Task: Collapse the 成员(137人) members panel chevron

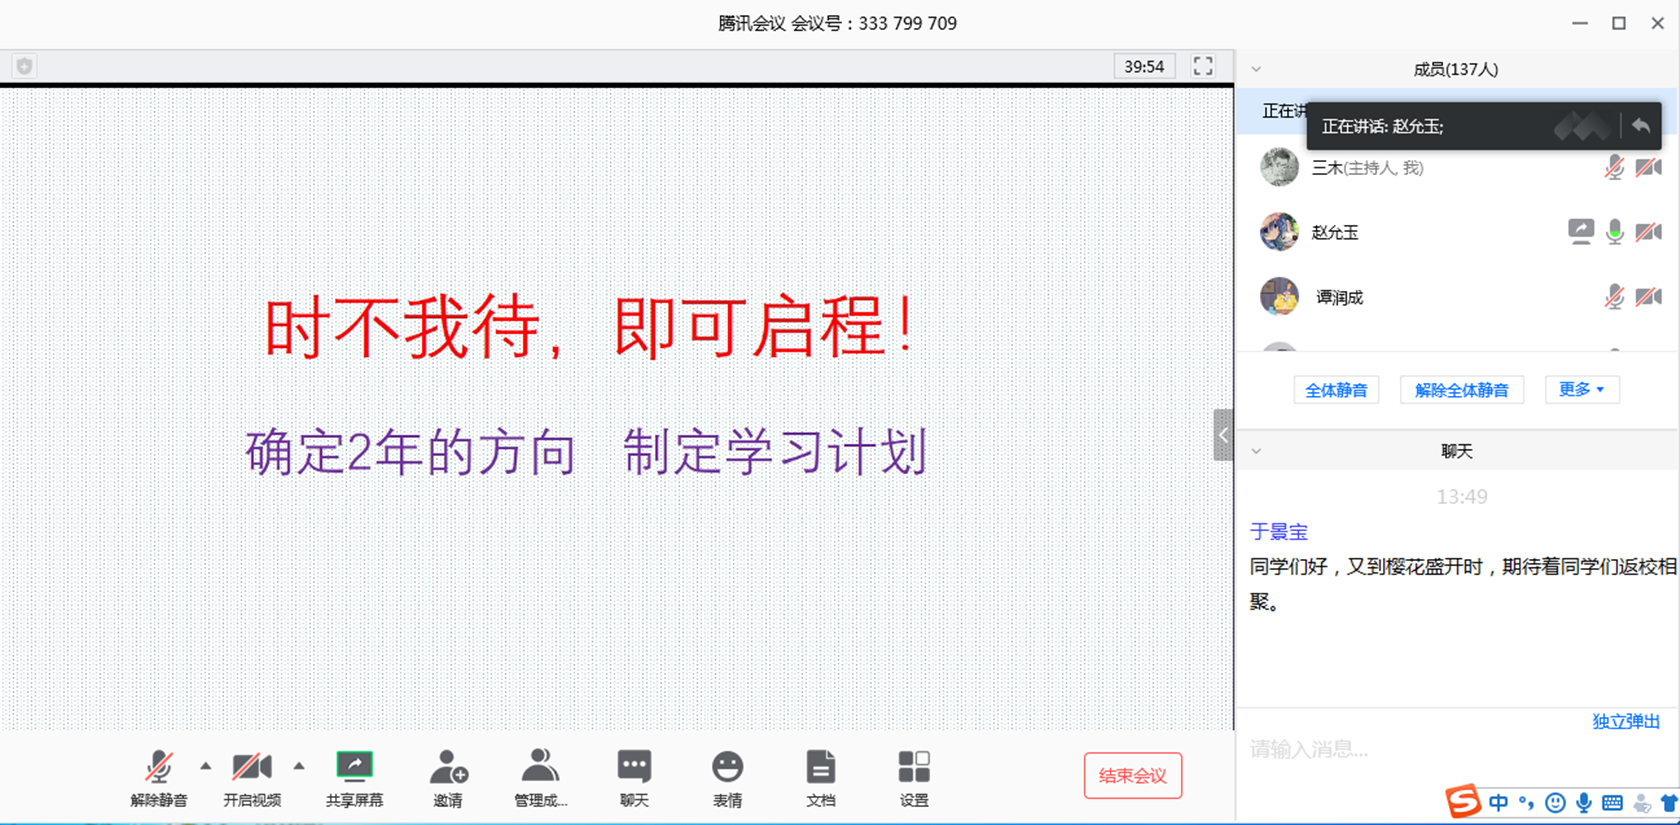Action: click(1257, 69)
